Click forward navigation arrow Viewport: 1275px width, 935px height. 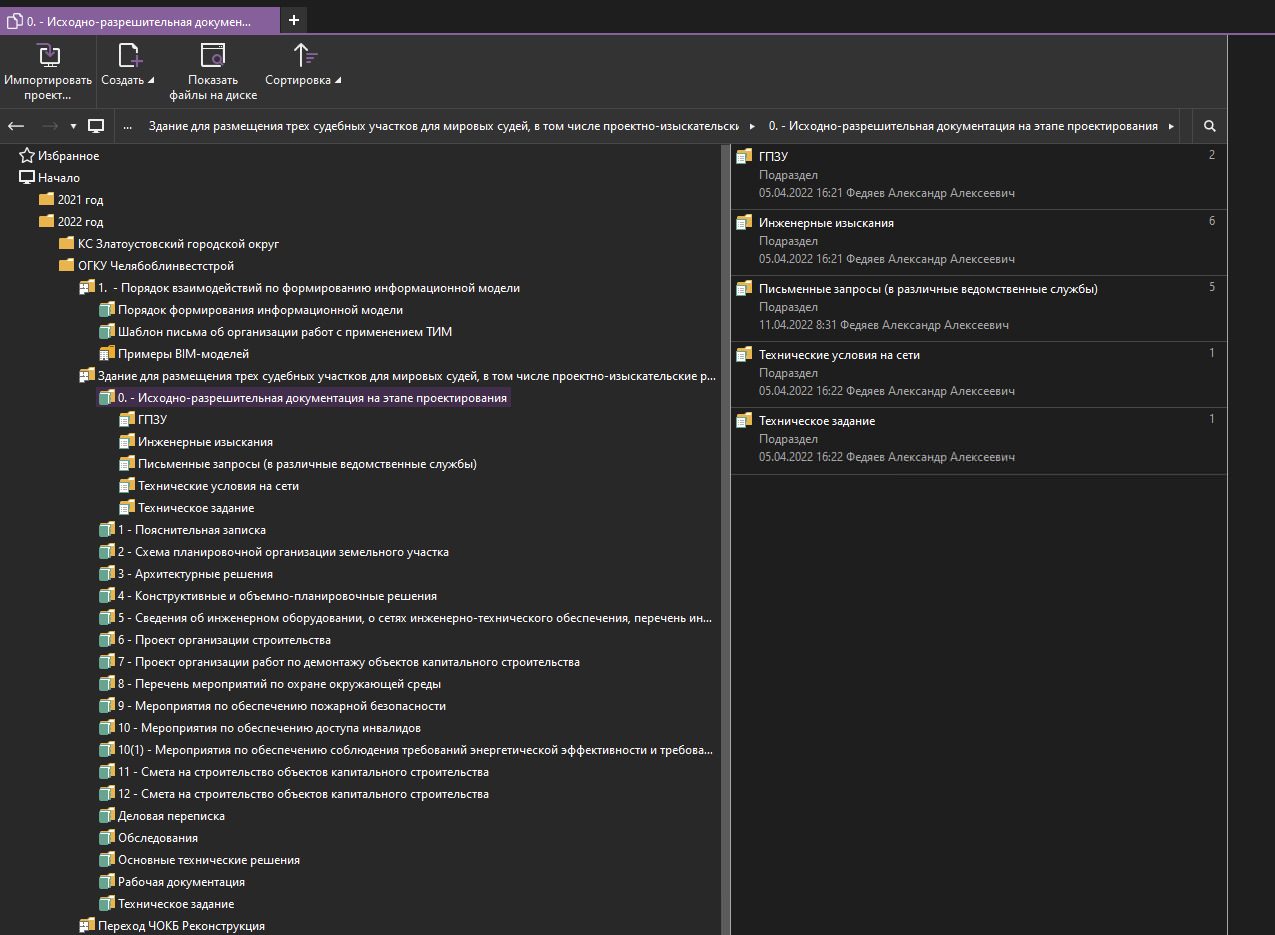coord(49,126)
